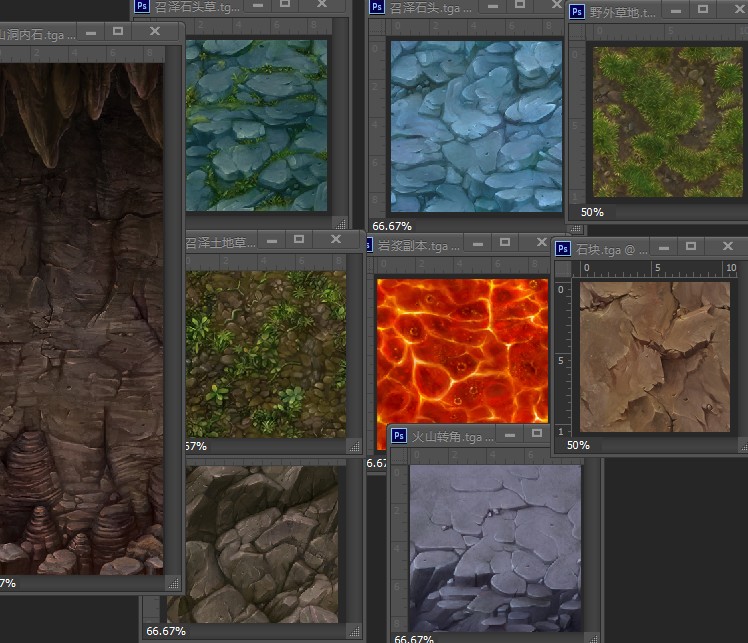Click the lava texture canvas in 岩浆副本.tga

click(x=462, y=351)
